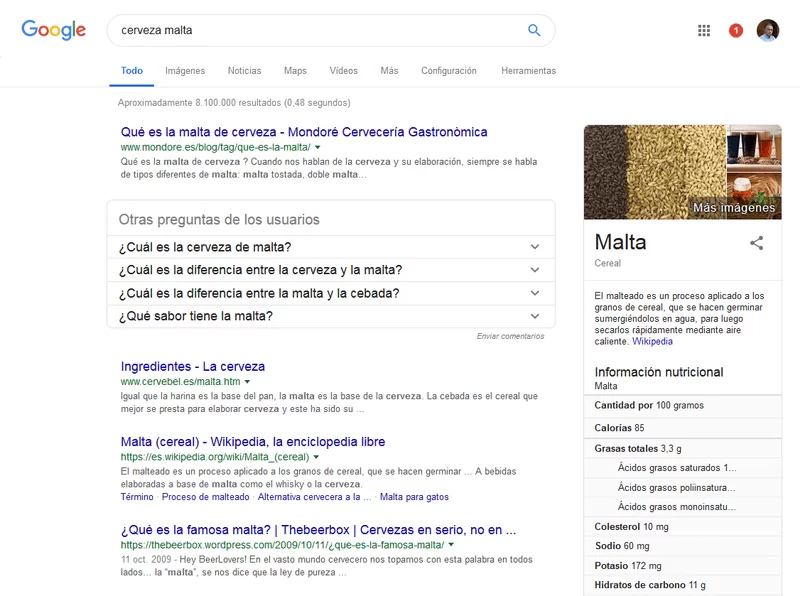Image resolution: width=800 pixels, height=596 pixels.
Task: Open the account profile picture
Action: point(768,31)
